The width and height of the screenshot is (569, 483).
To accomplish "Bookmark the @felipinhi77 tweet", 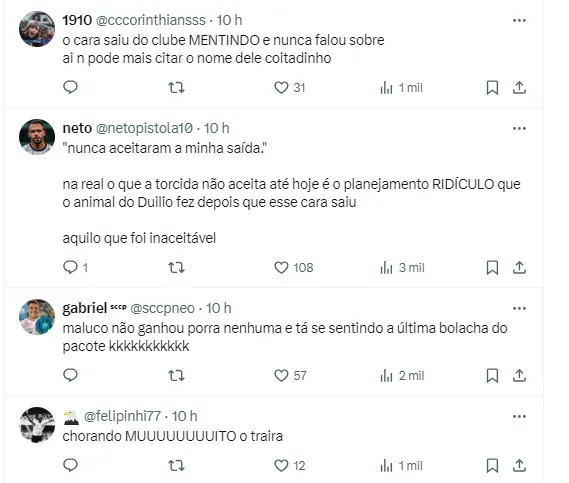I will coord(492,466).
